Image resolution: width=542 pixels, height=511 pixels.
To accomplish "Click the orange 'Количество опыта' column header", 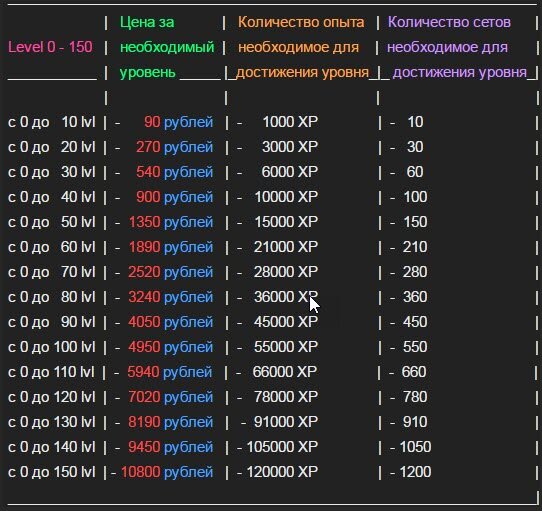I will pos(301,22).
